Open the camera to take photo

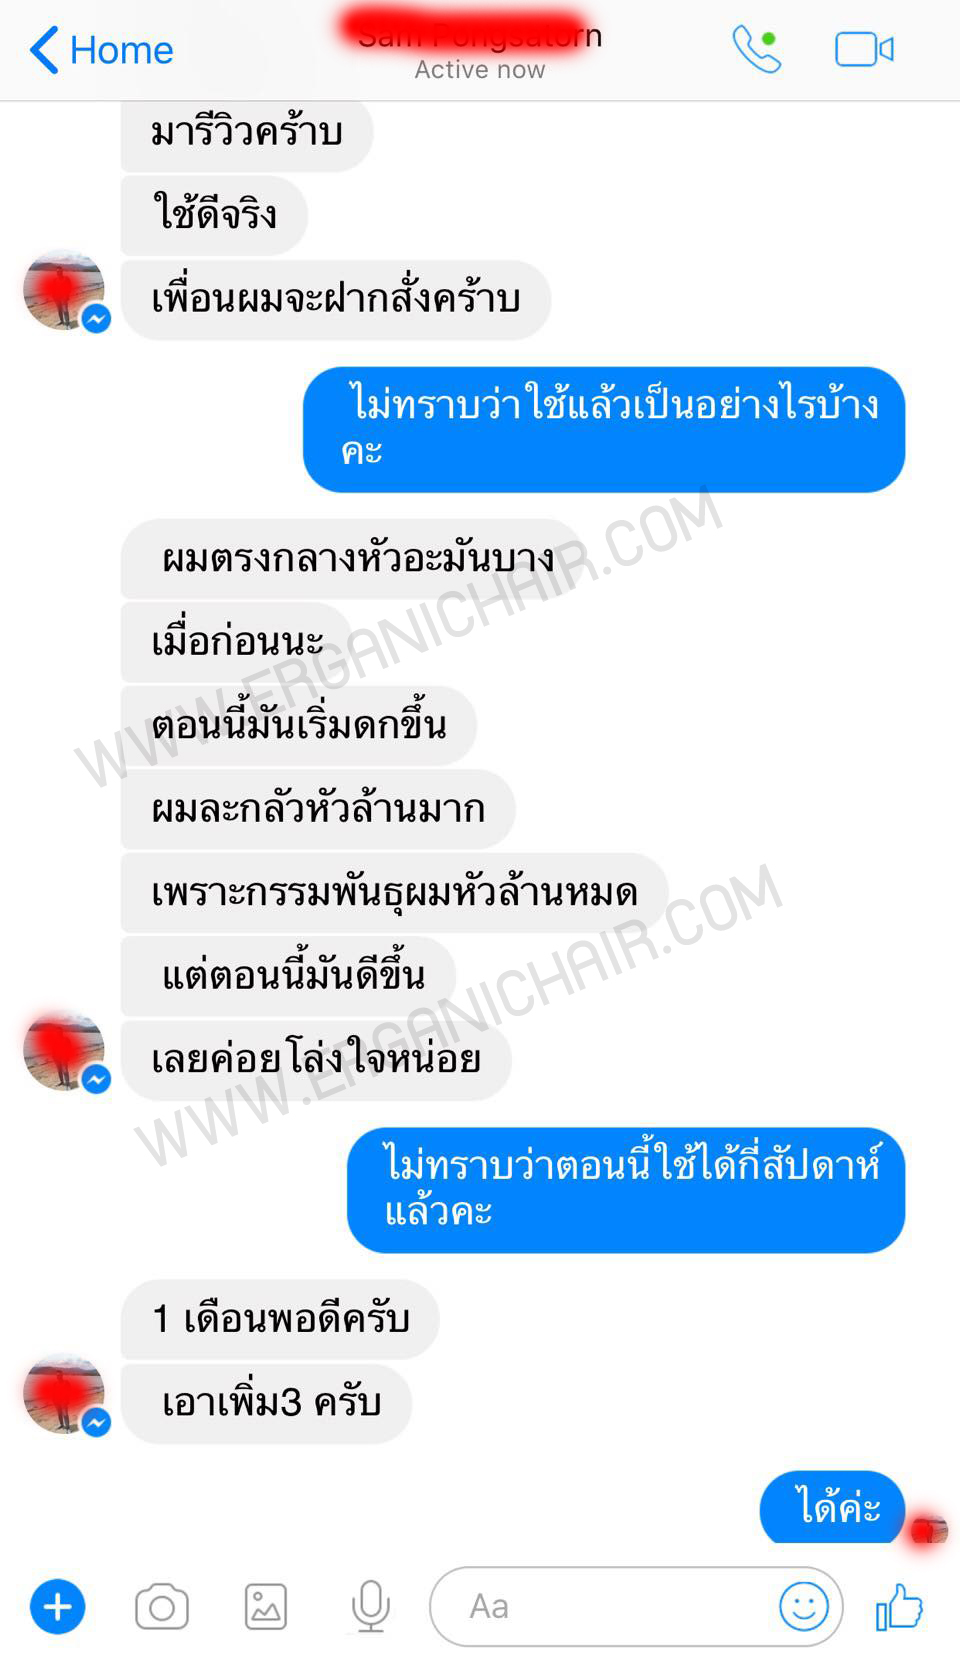tap(162, 1607)
